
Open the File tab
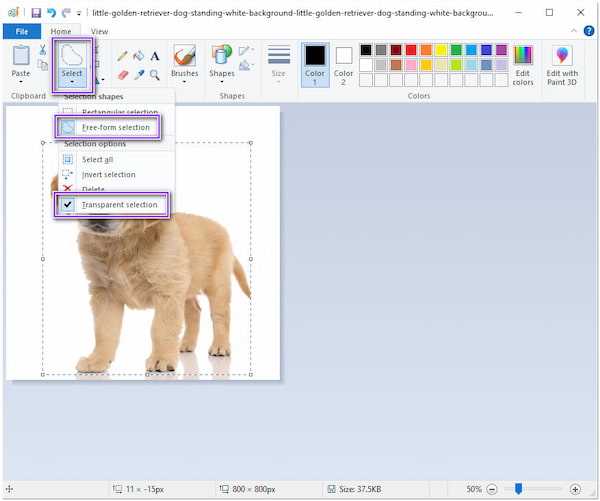point(22,31)
